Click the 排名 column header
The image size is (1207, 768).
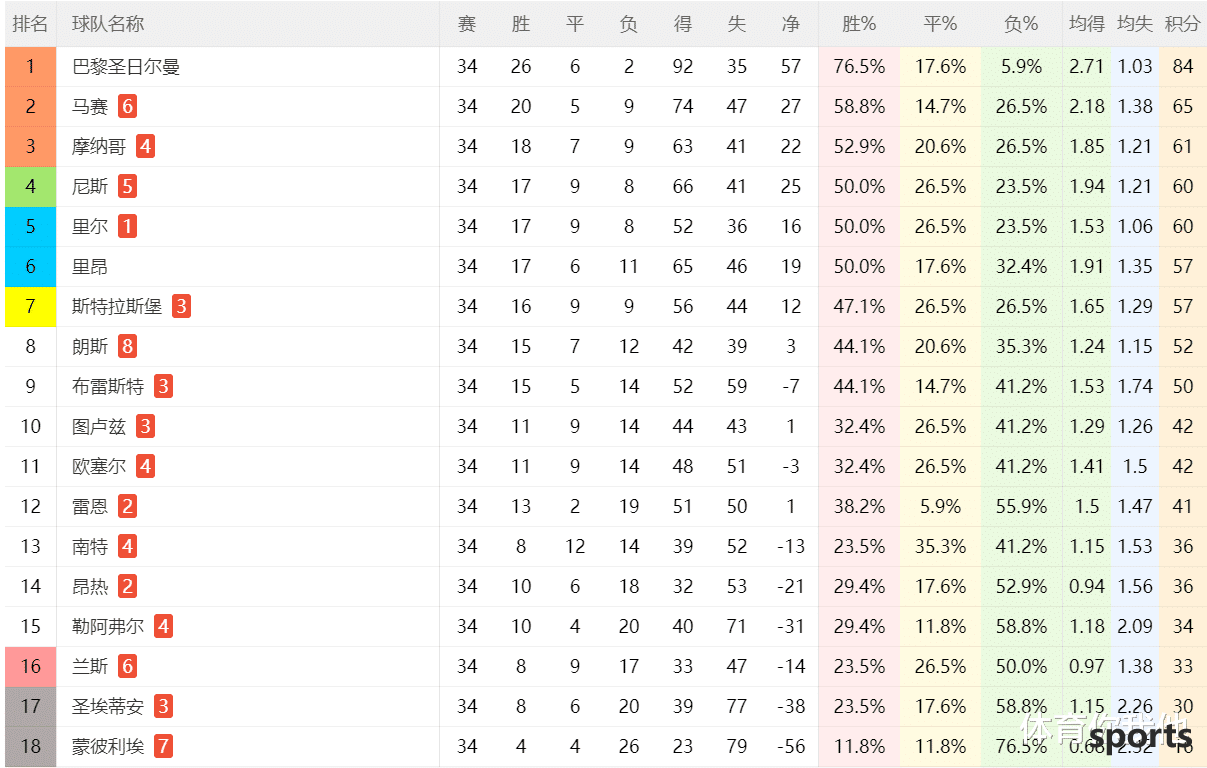point(30,24)
